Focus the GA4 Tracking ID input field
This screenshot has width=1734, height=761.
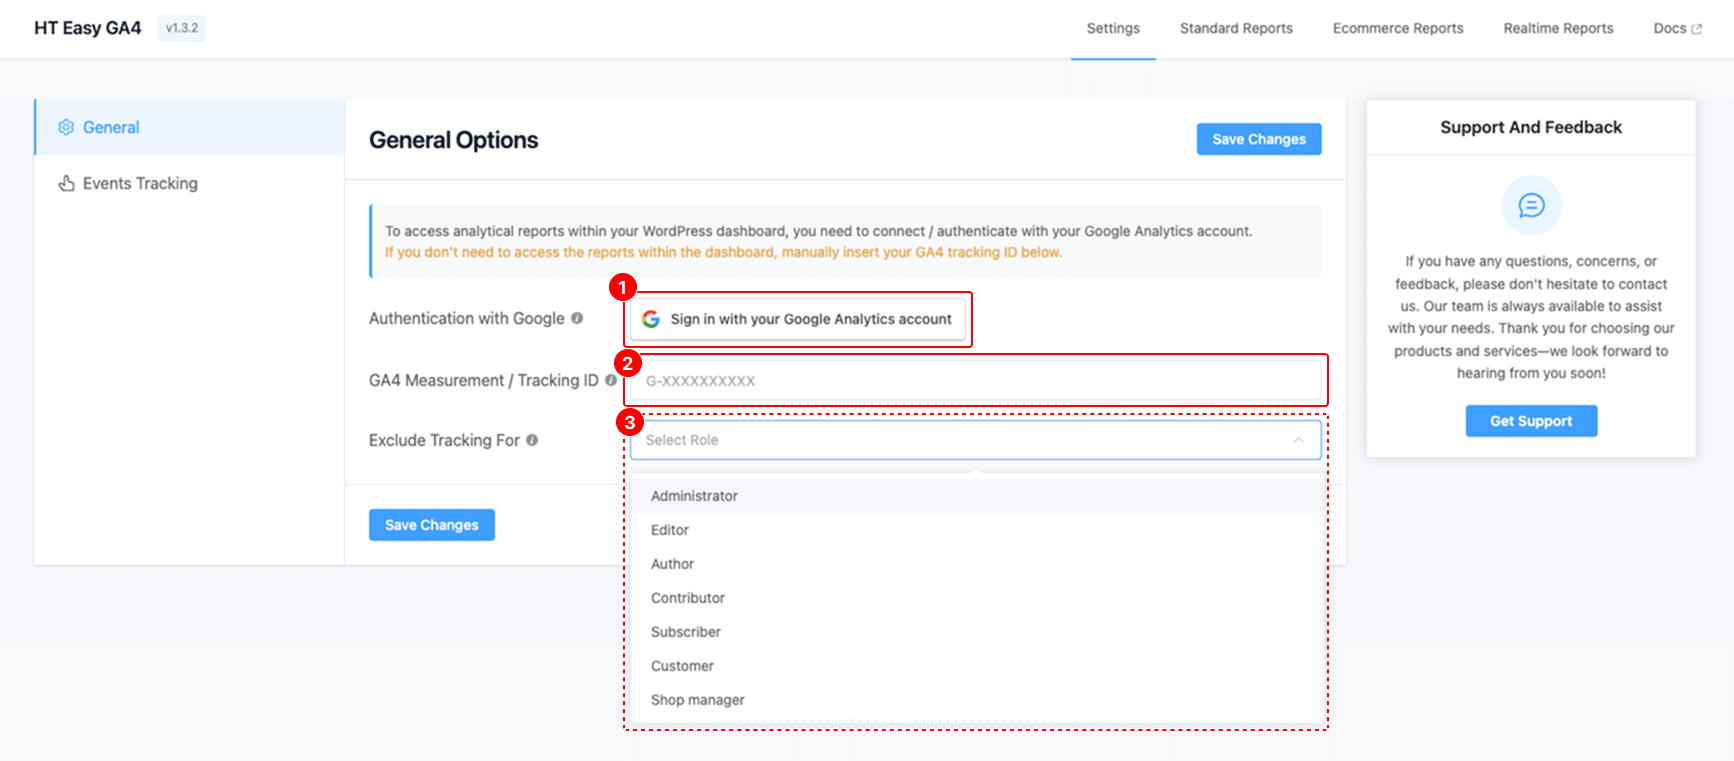click(975, 380)
